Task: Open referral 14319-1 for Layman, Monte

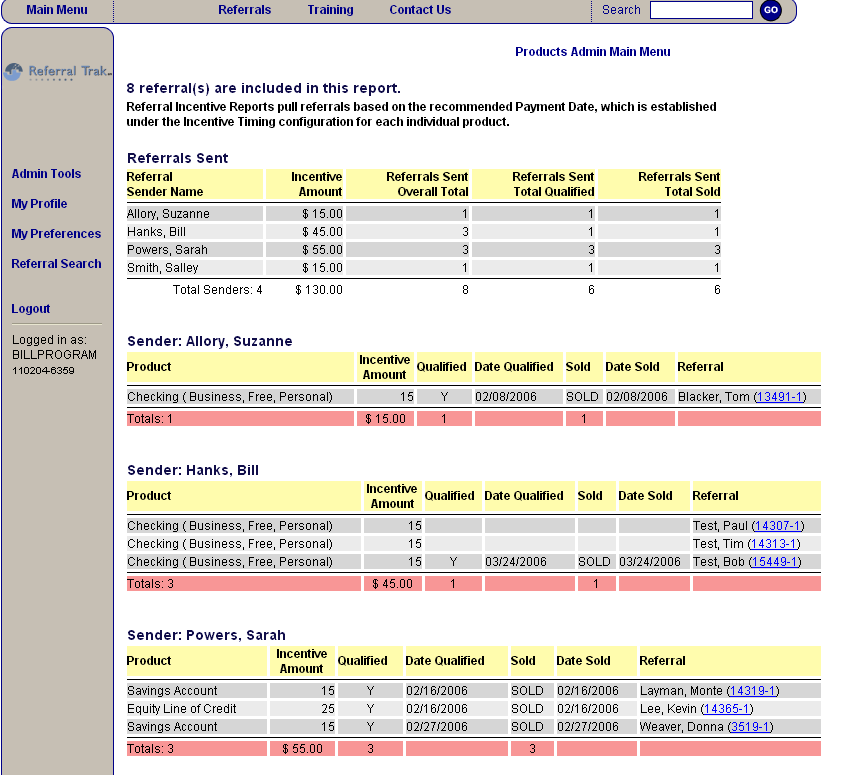Action: [752, 690]
